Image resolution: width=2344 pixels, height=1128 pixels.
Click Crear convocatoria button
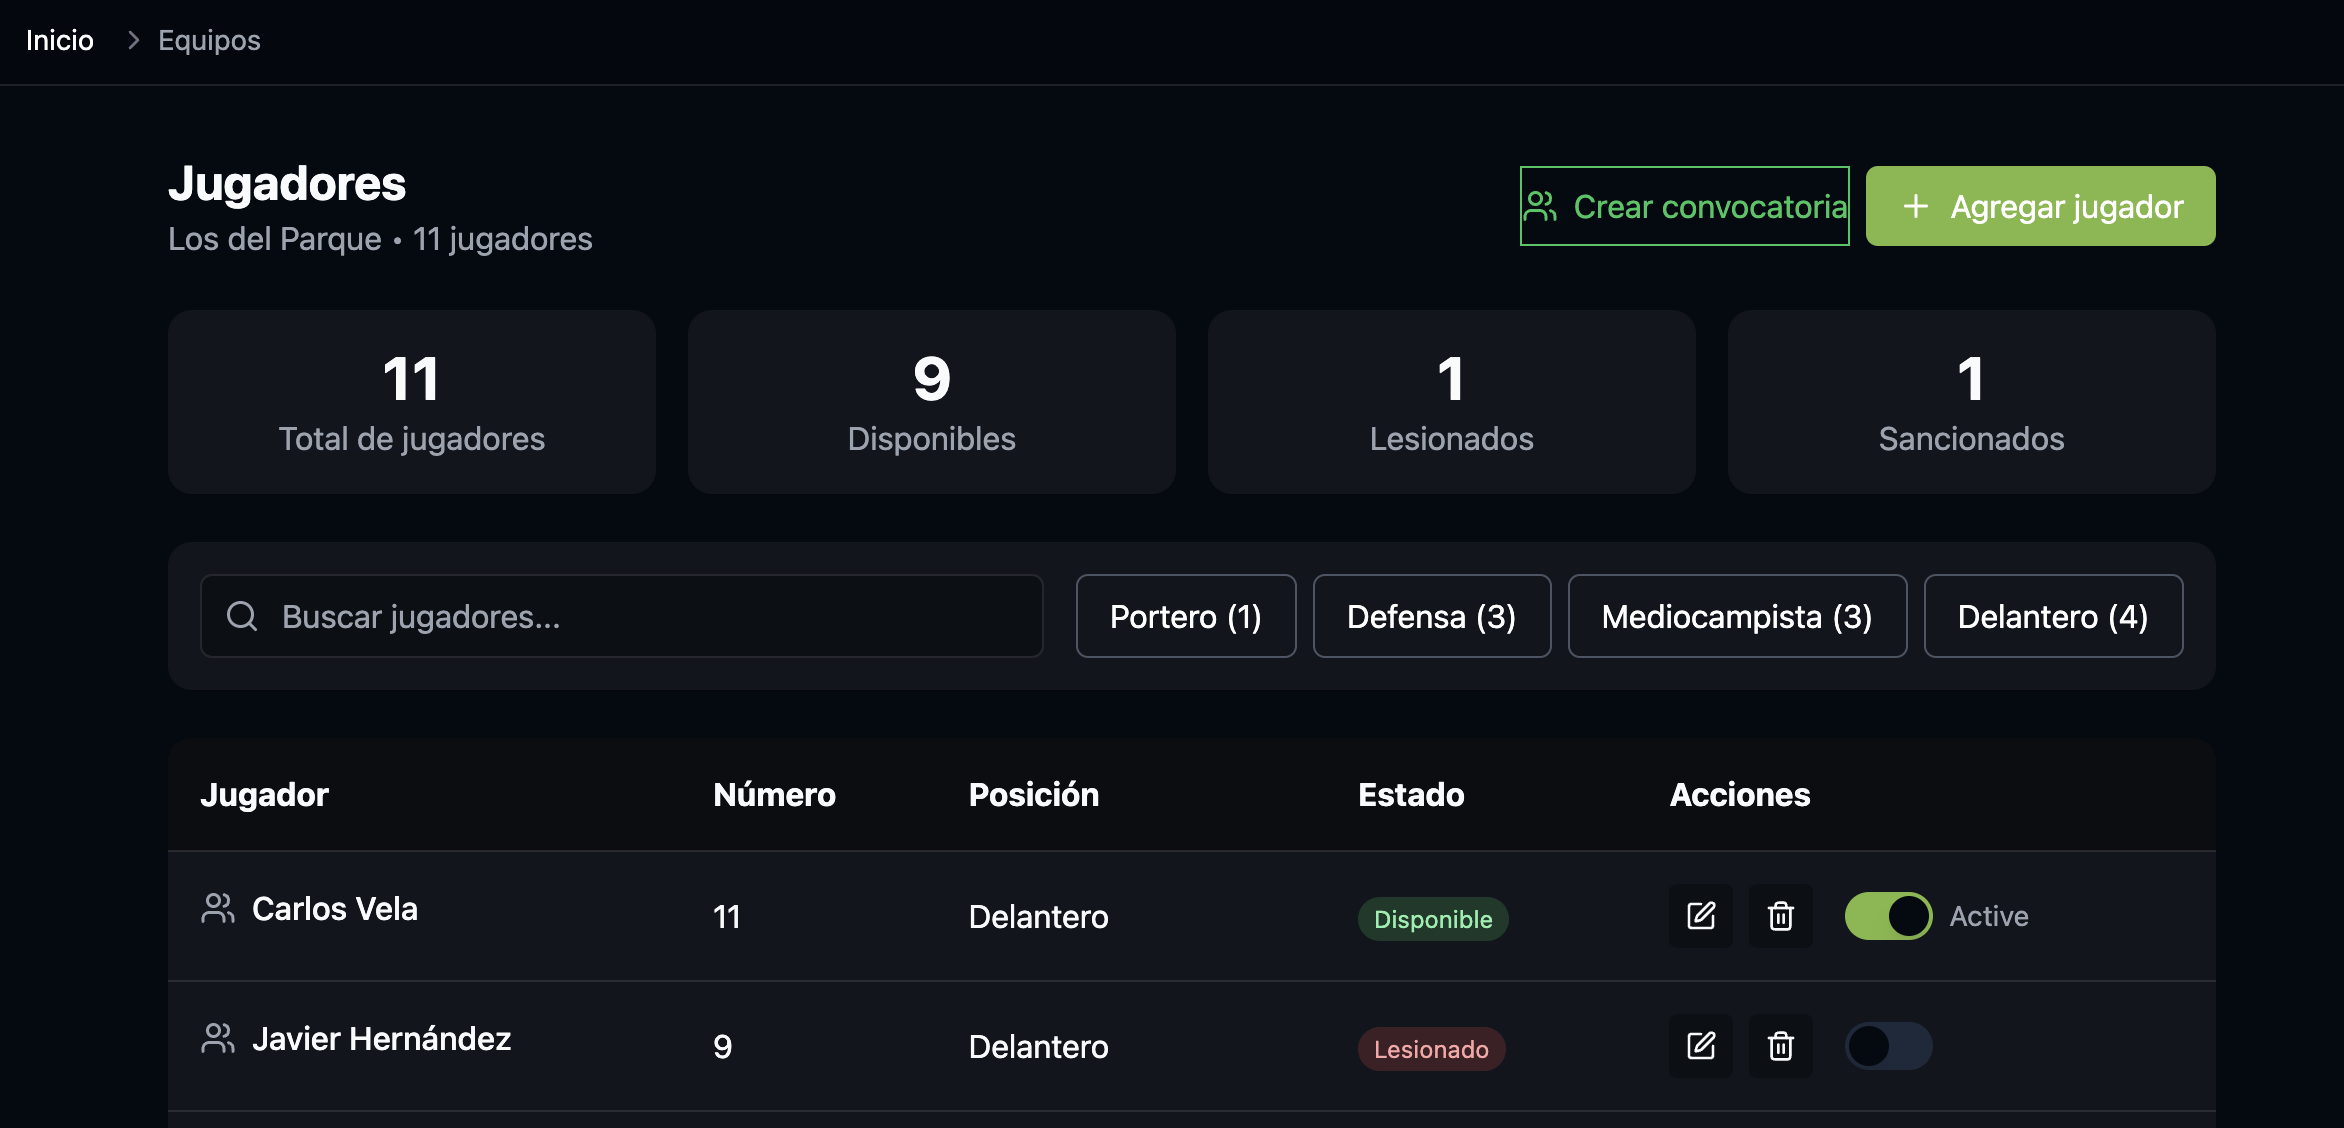(1685, 206)
